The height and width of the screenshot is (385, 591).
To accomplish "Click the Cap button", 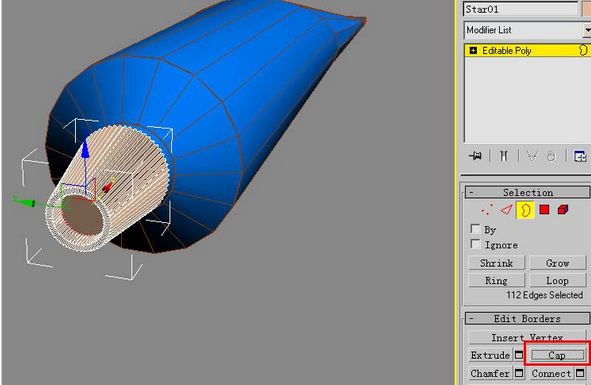I will [557, 355].
